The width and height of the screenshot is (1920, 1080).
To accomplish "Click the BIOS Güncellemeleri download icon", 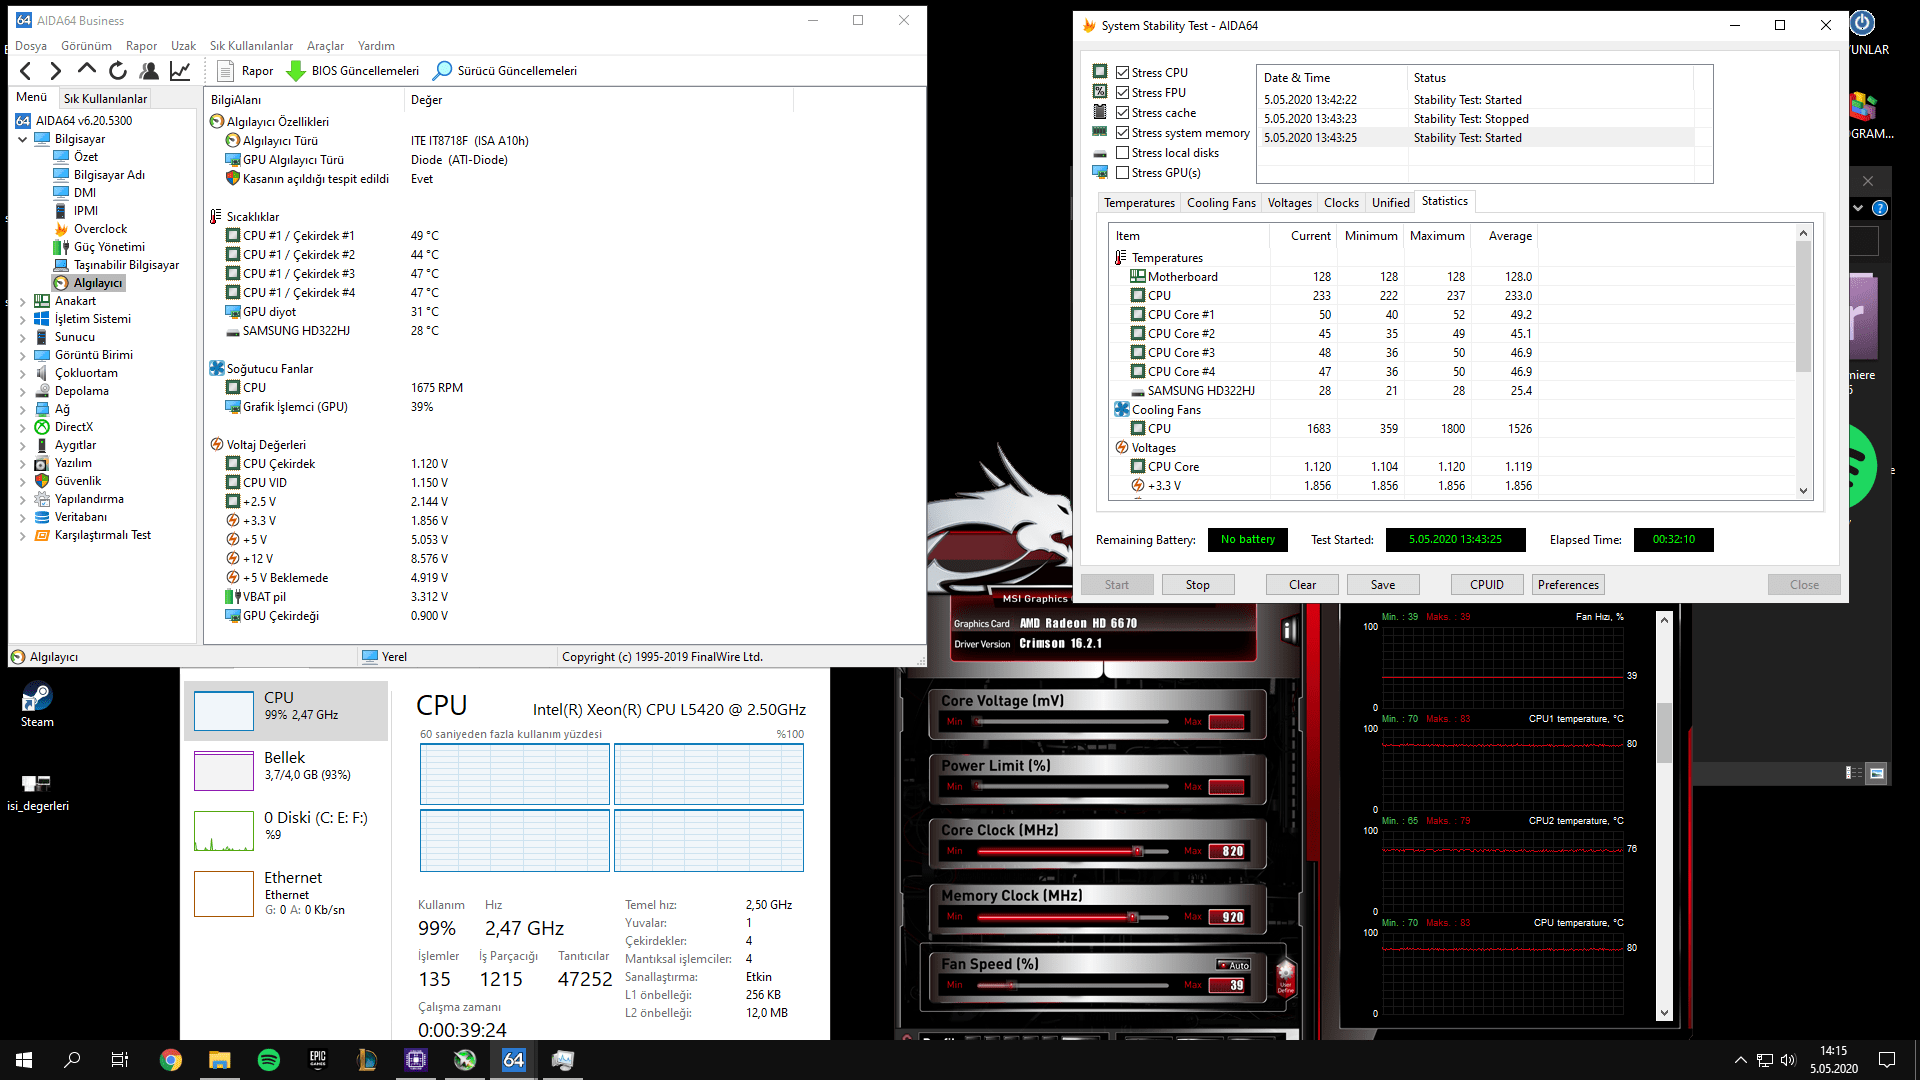I will pyautogui.click(x=296, y=71).
